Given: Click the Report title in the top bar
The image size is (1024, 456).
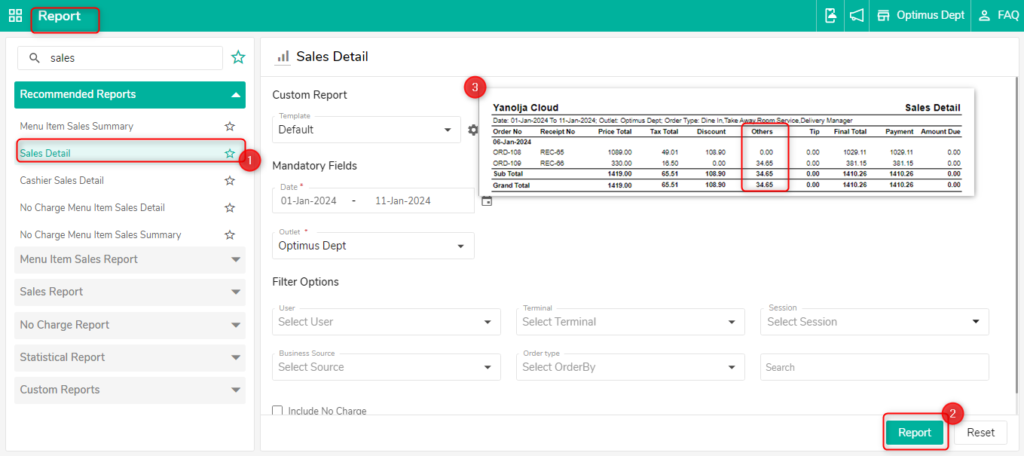Looking at the screenshot, I should click(x=59, y=16).
